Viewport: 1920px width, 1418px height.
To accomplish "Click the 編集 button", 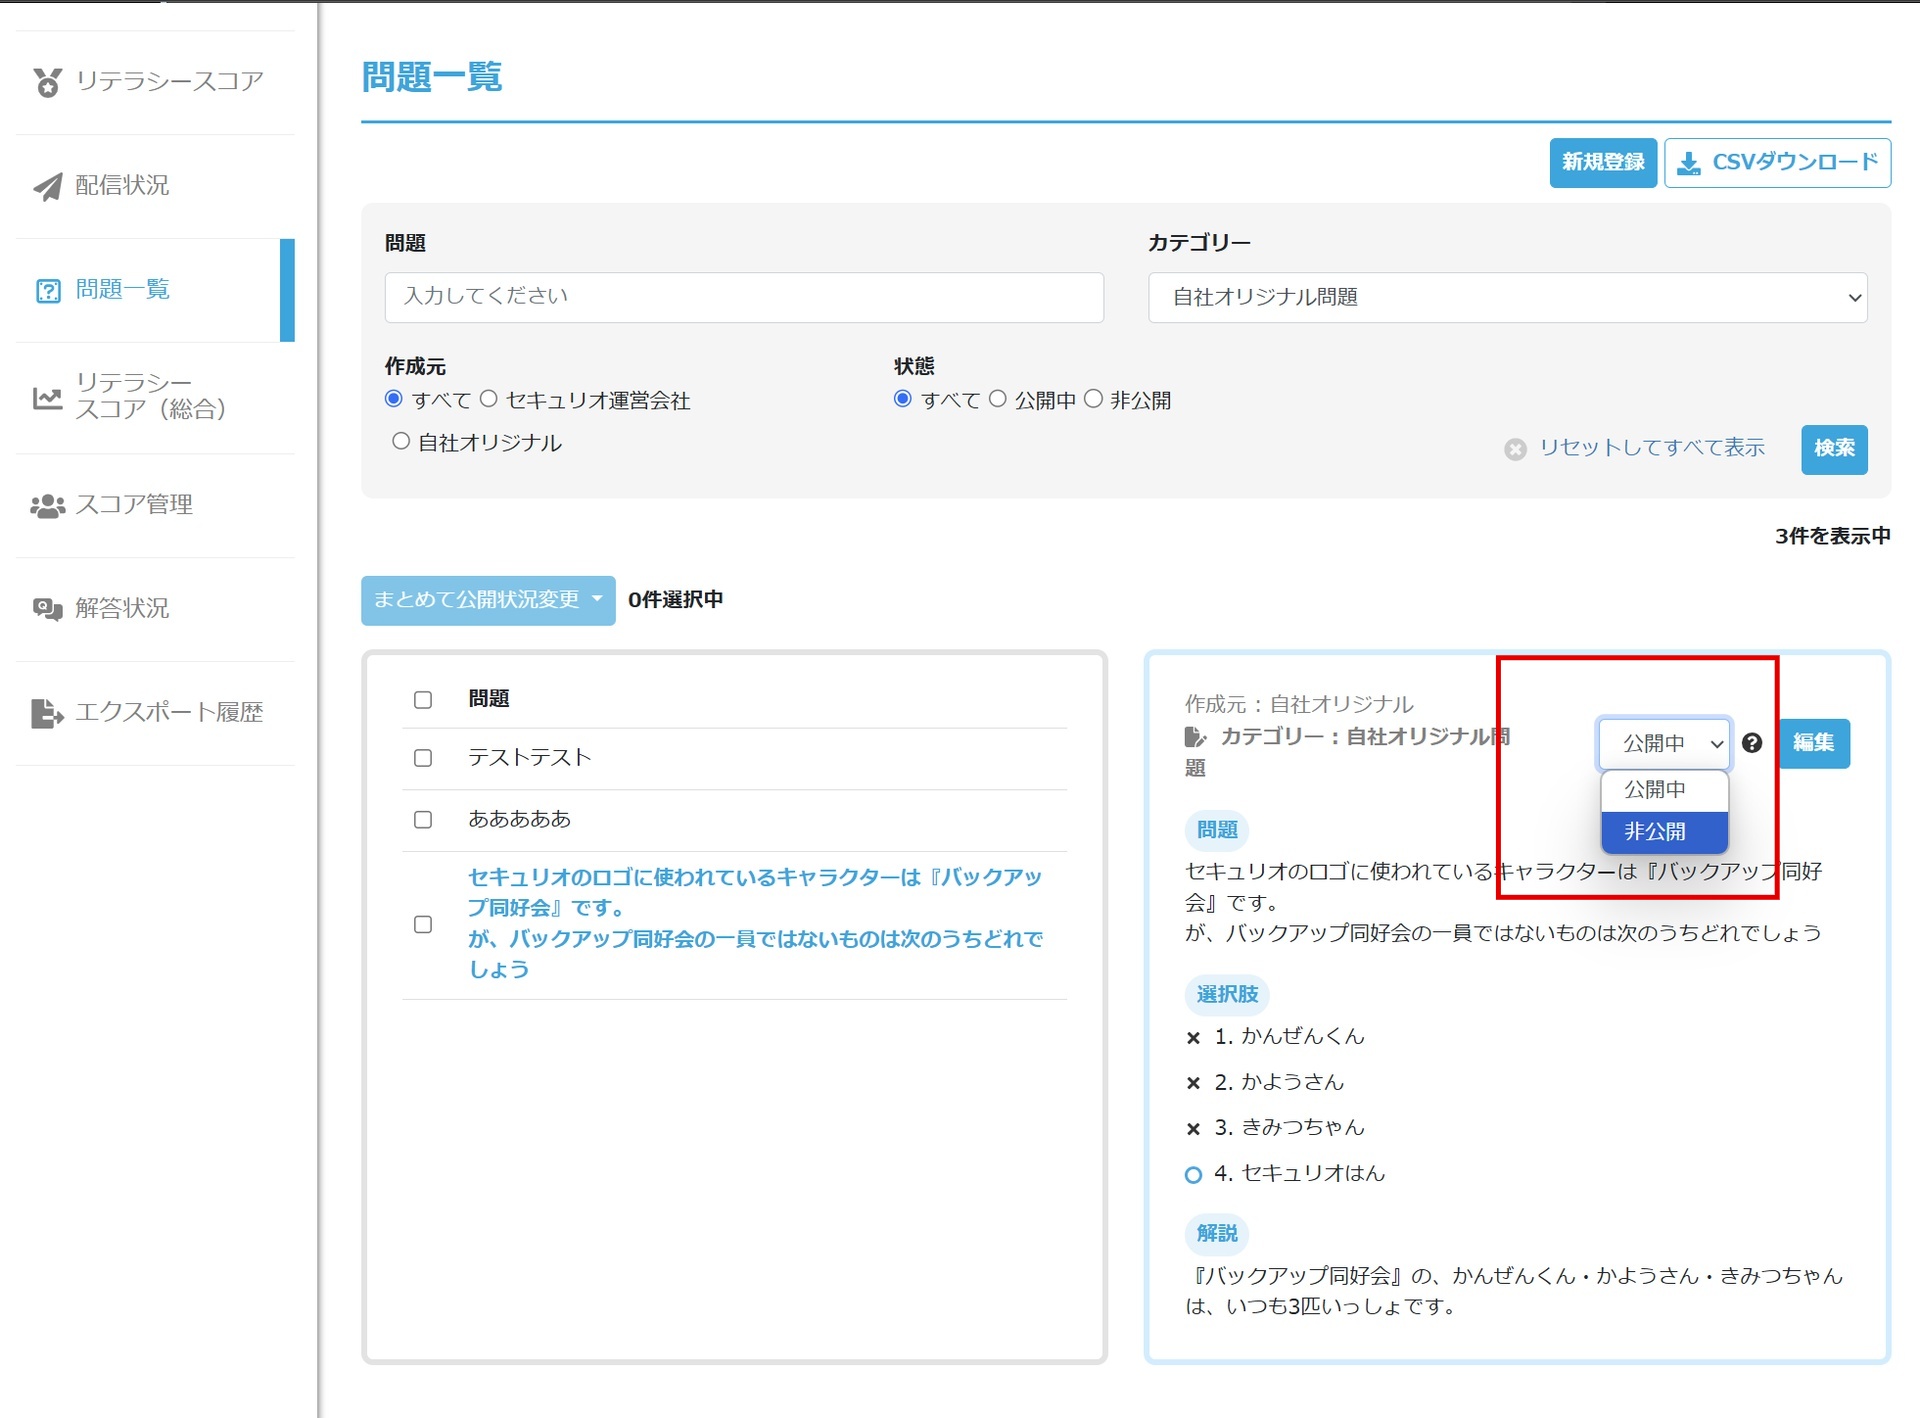I will (1814, 743).
